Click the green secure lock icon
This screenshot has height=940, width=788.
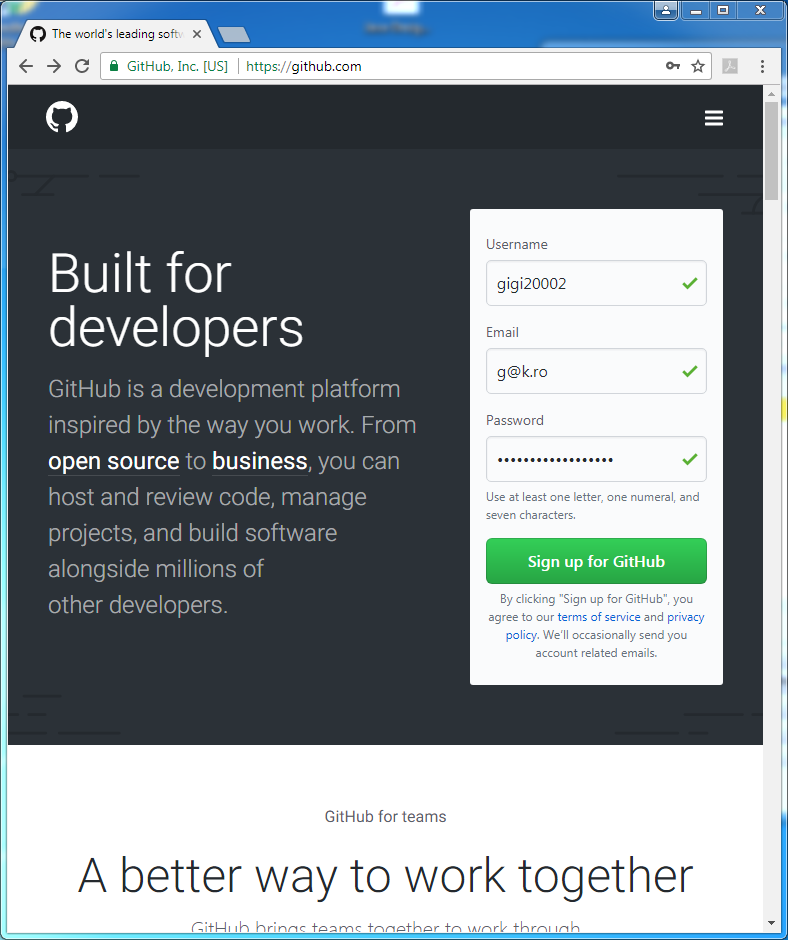[113, 66]
